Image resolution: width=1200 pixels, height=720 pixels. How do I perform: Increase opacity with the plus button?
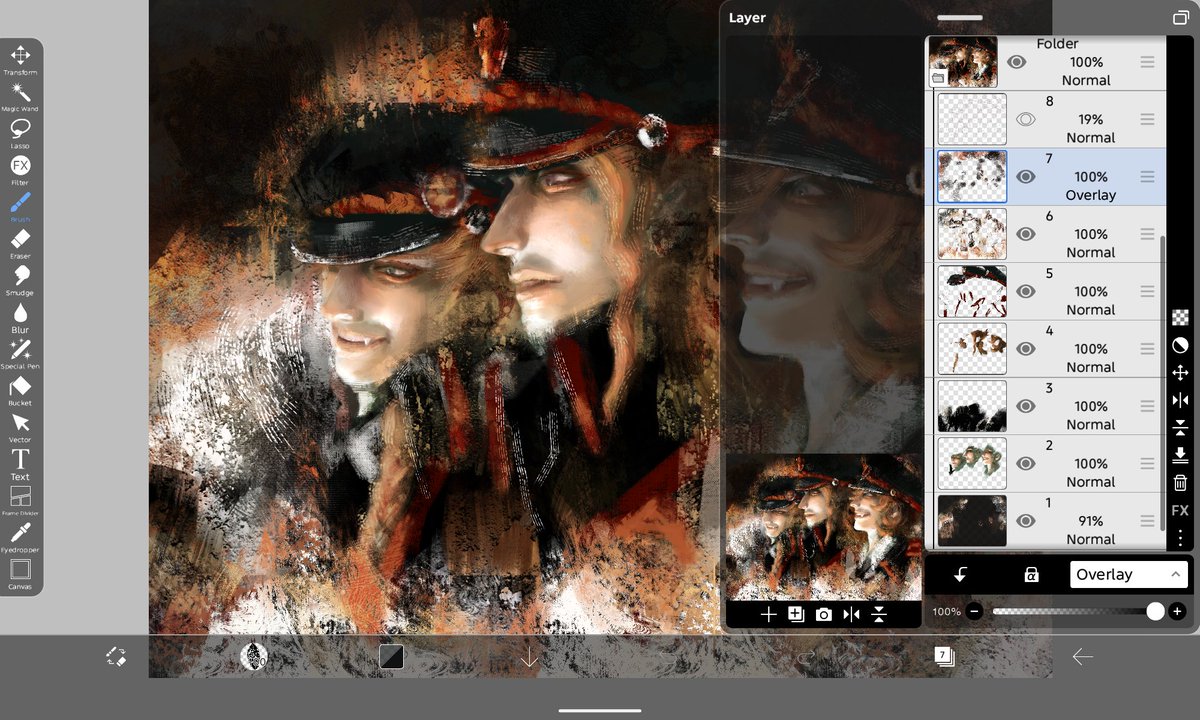1177,611
